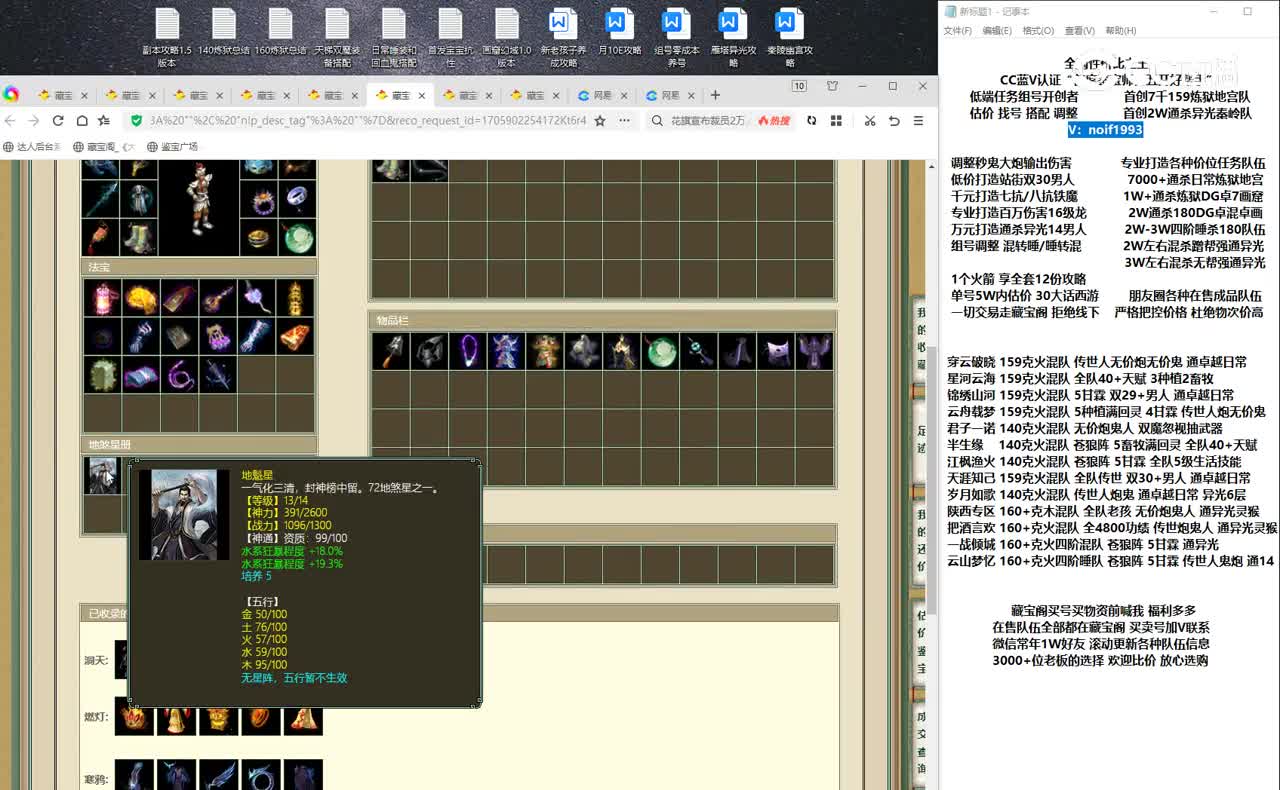Select the purple necklace in 物品栏

[468, 352]
